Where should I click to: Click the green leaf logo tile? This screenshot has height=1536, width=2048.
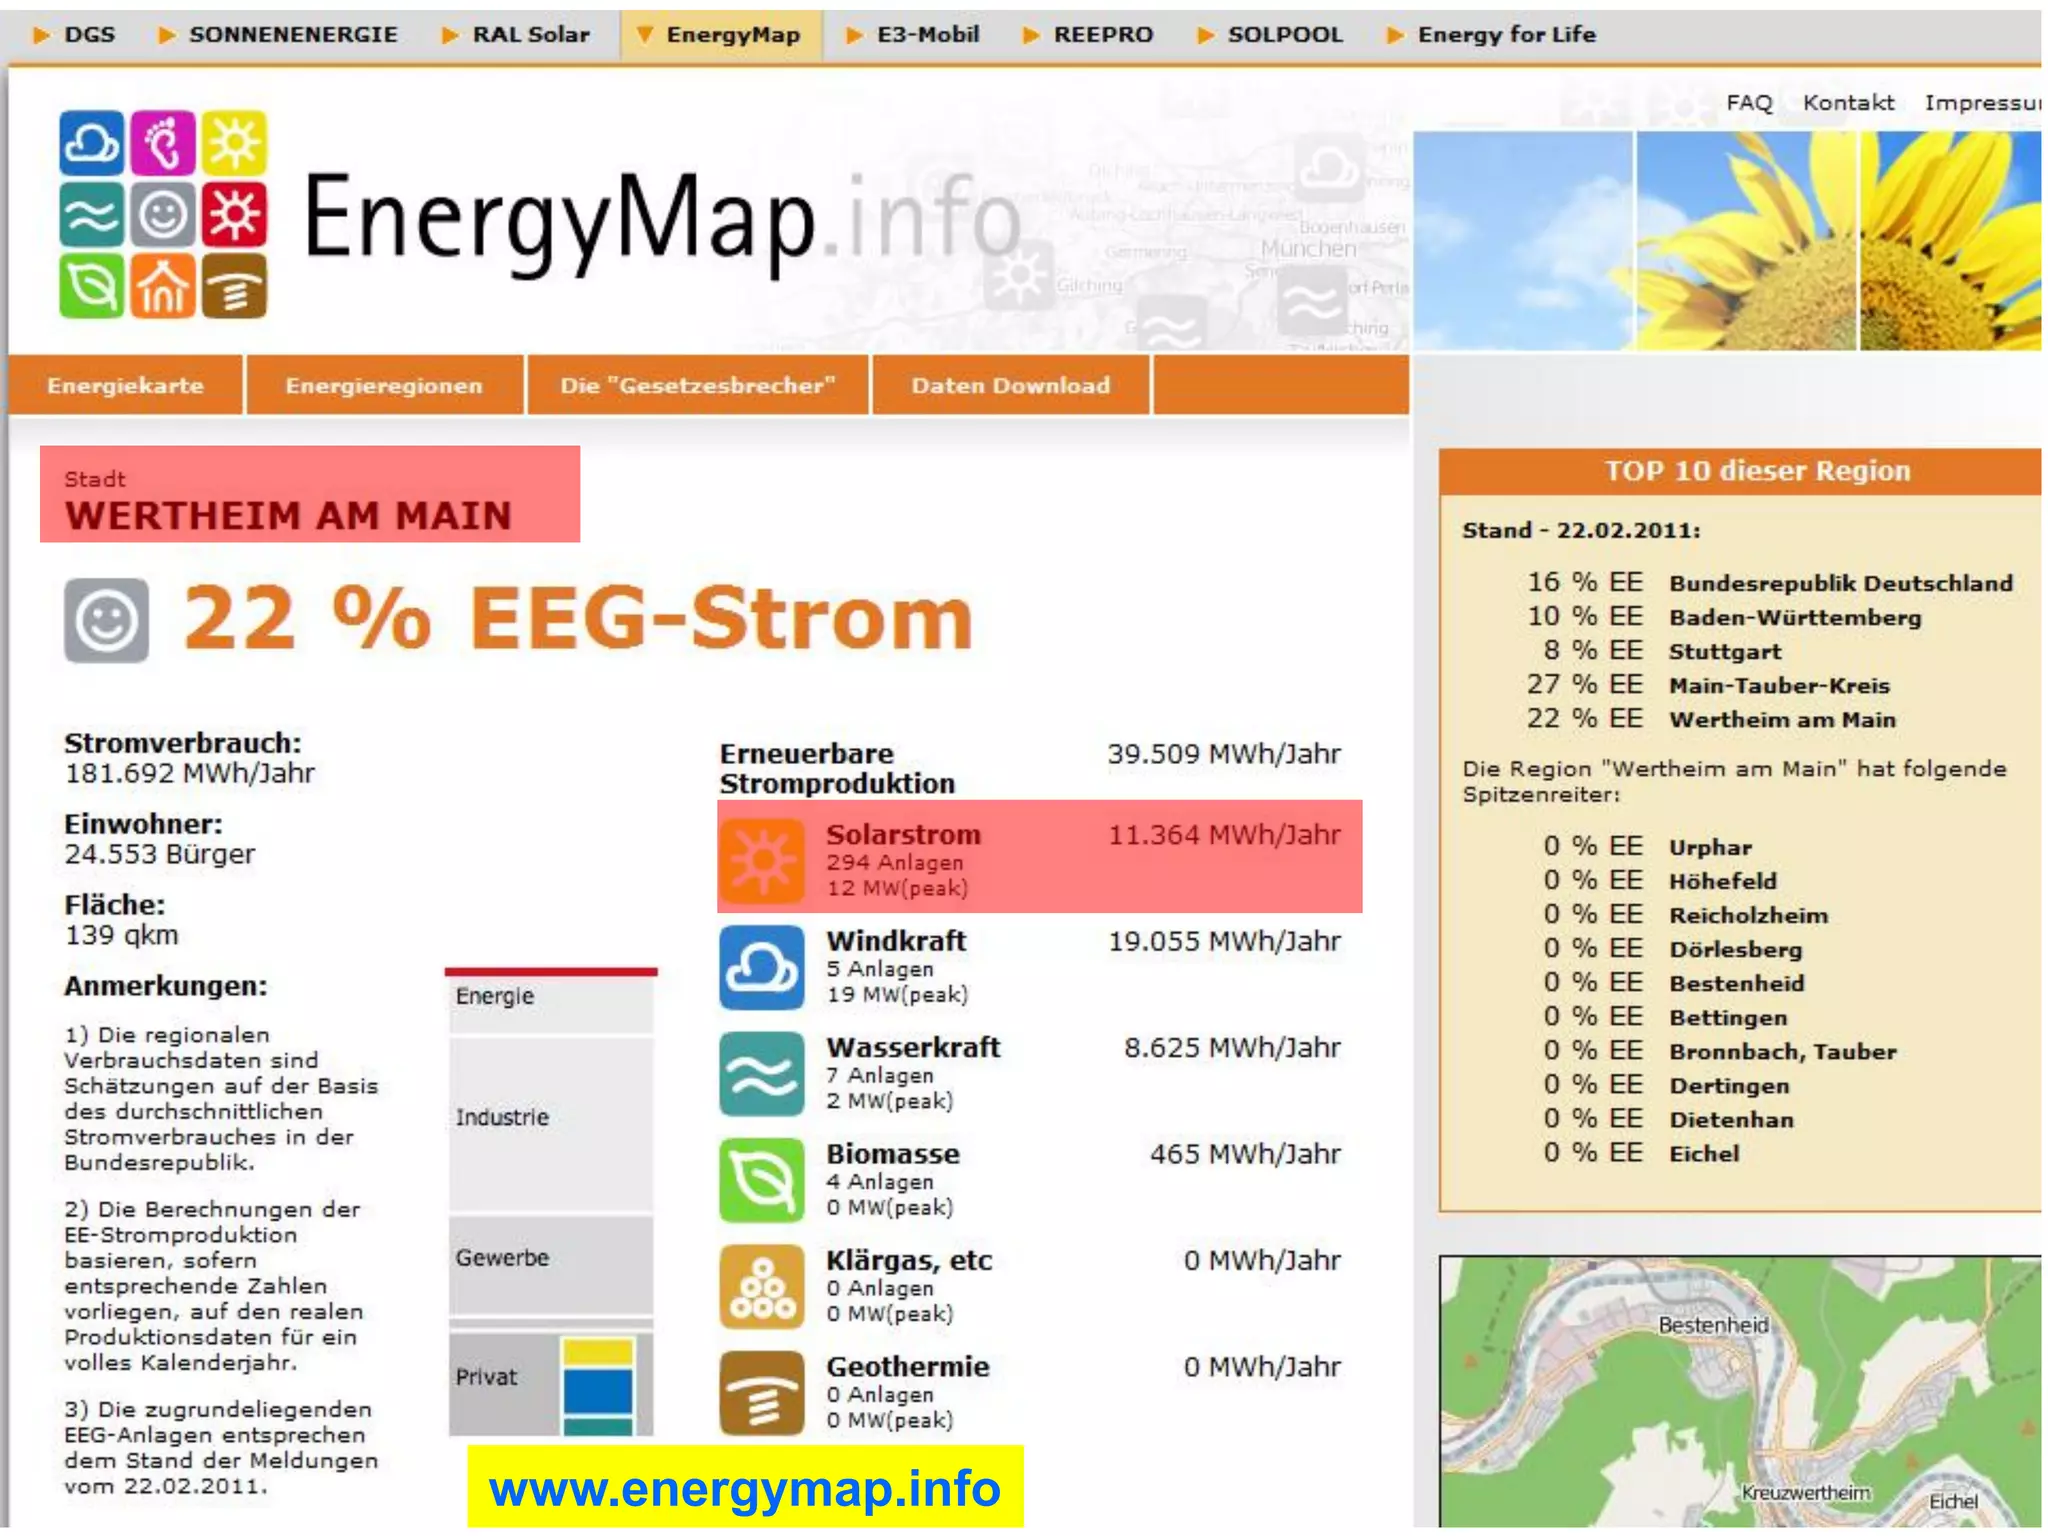coord(92,285)
